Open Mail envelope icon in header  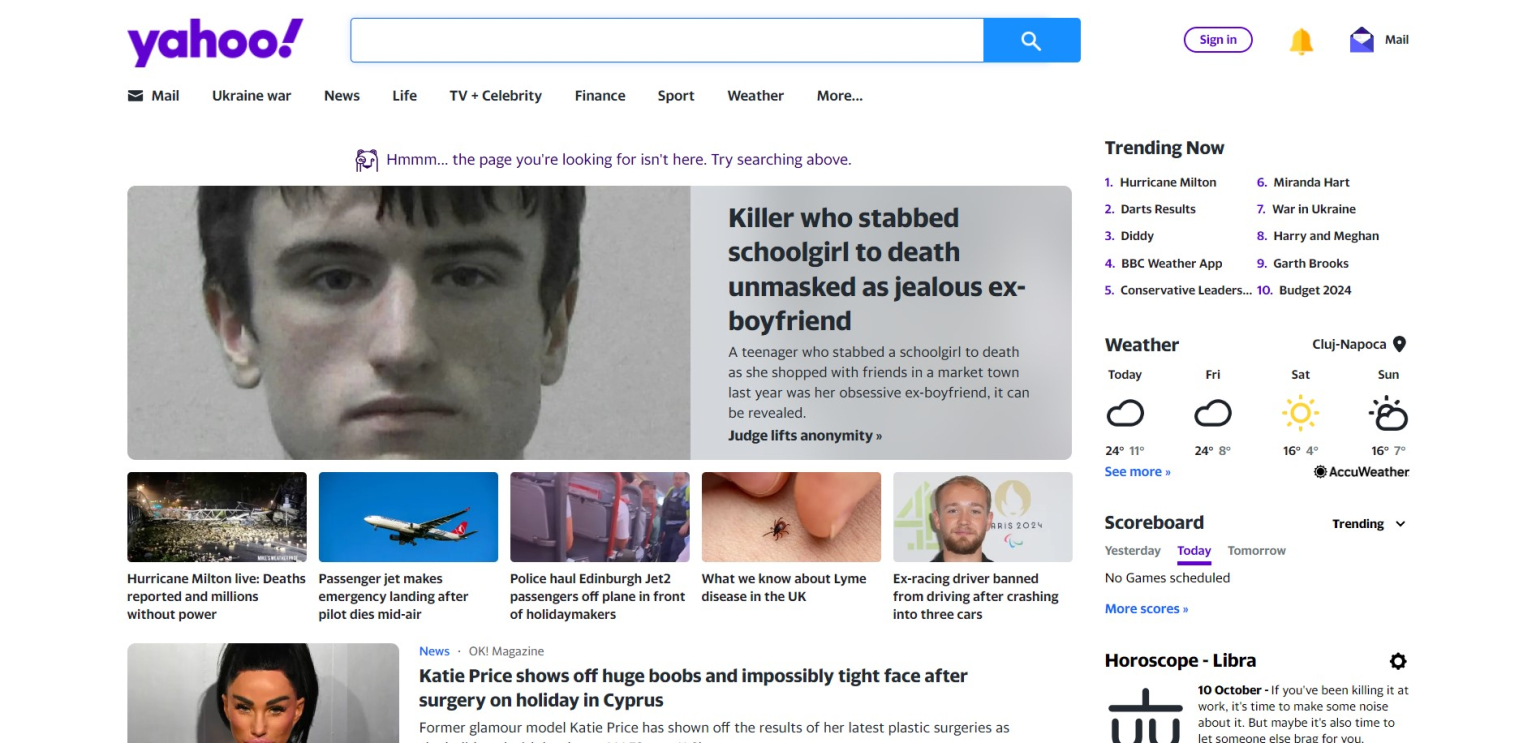pos(1362,40)
